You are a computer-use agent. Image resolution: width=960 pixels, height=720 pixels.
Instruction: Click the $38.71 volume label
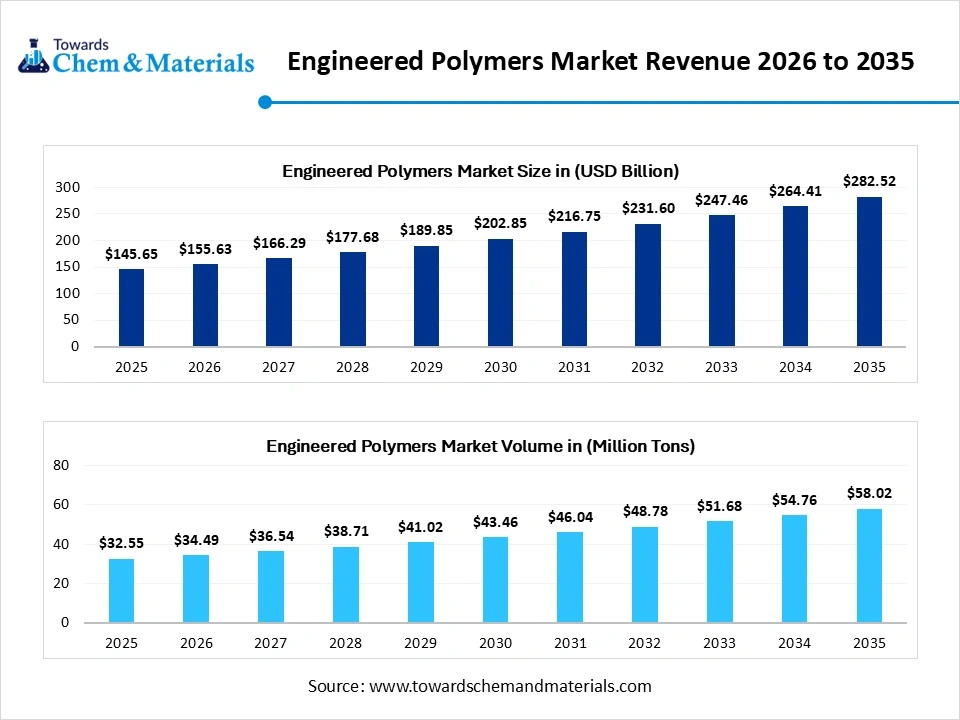click(x=347, y=531)
